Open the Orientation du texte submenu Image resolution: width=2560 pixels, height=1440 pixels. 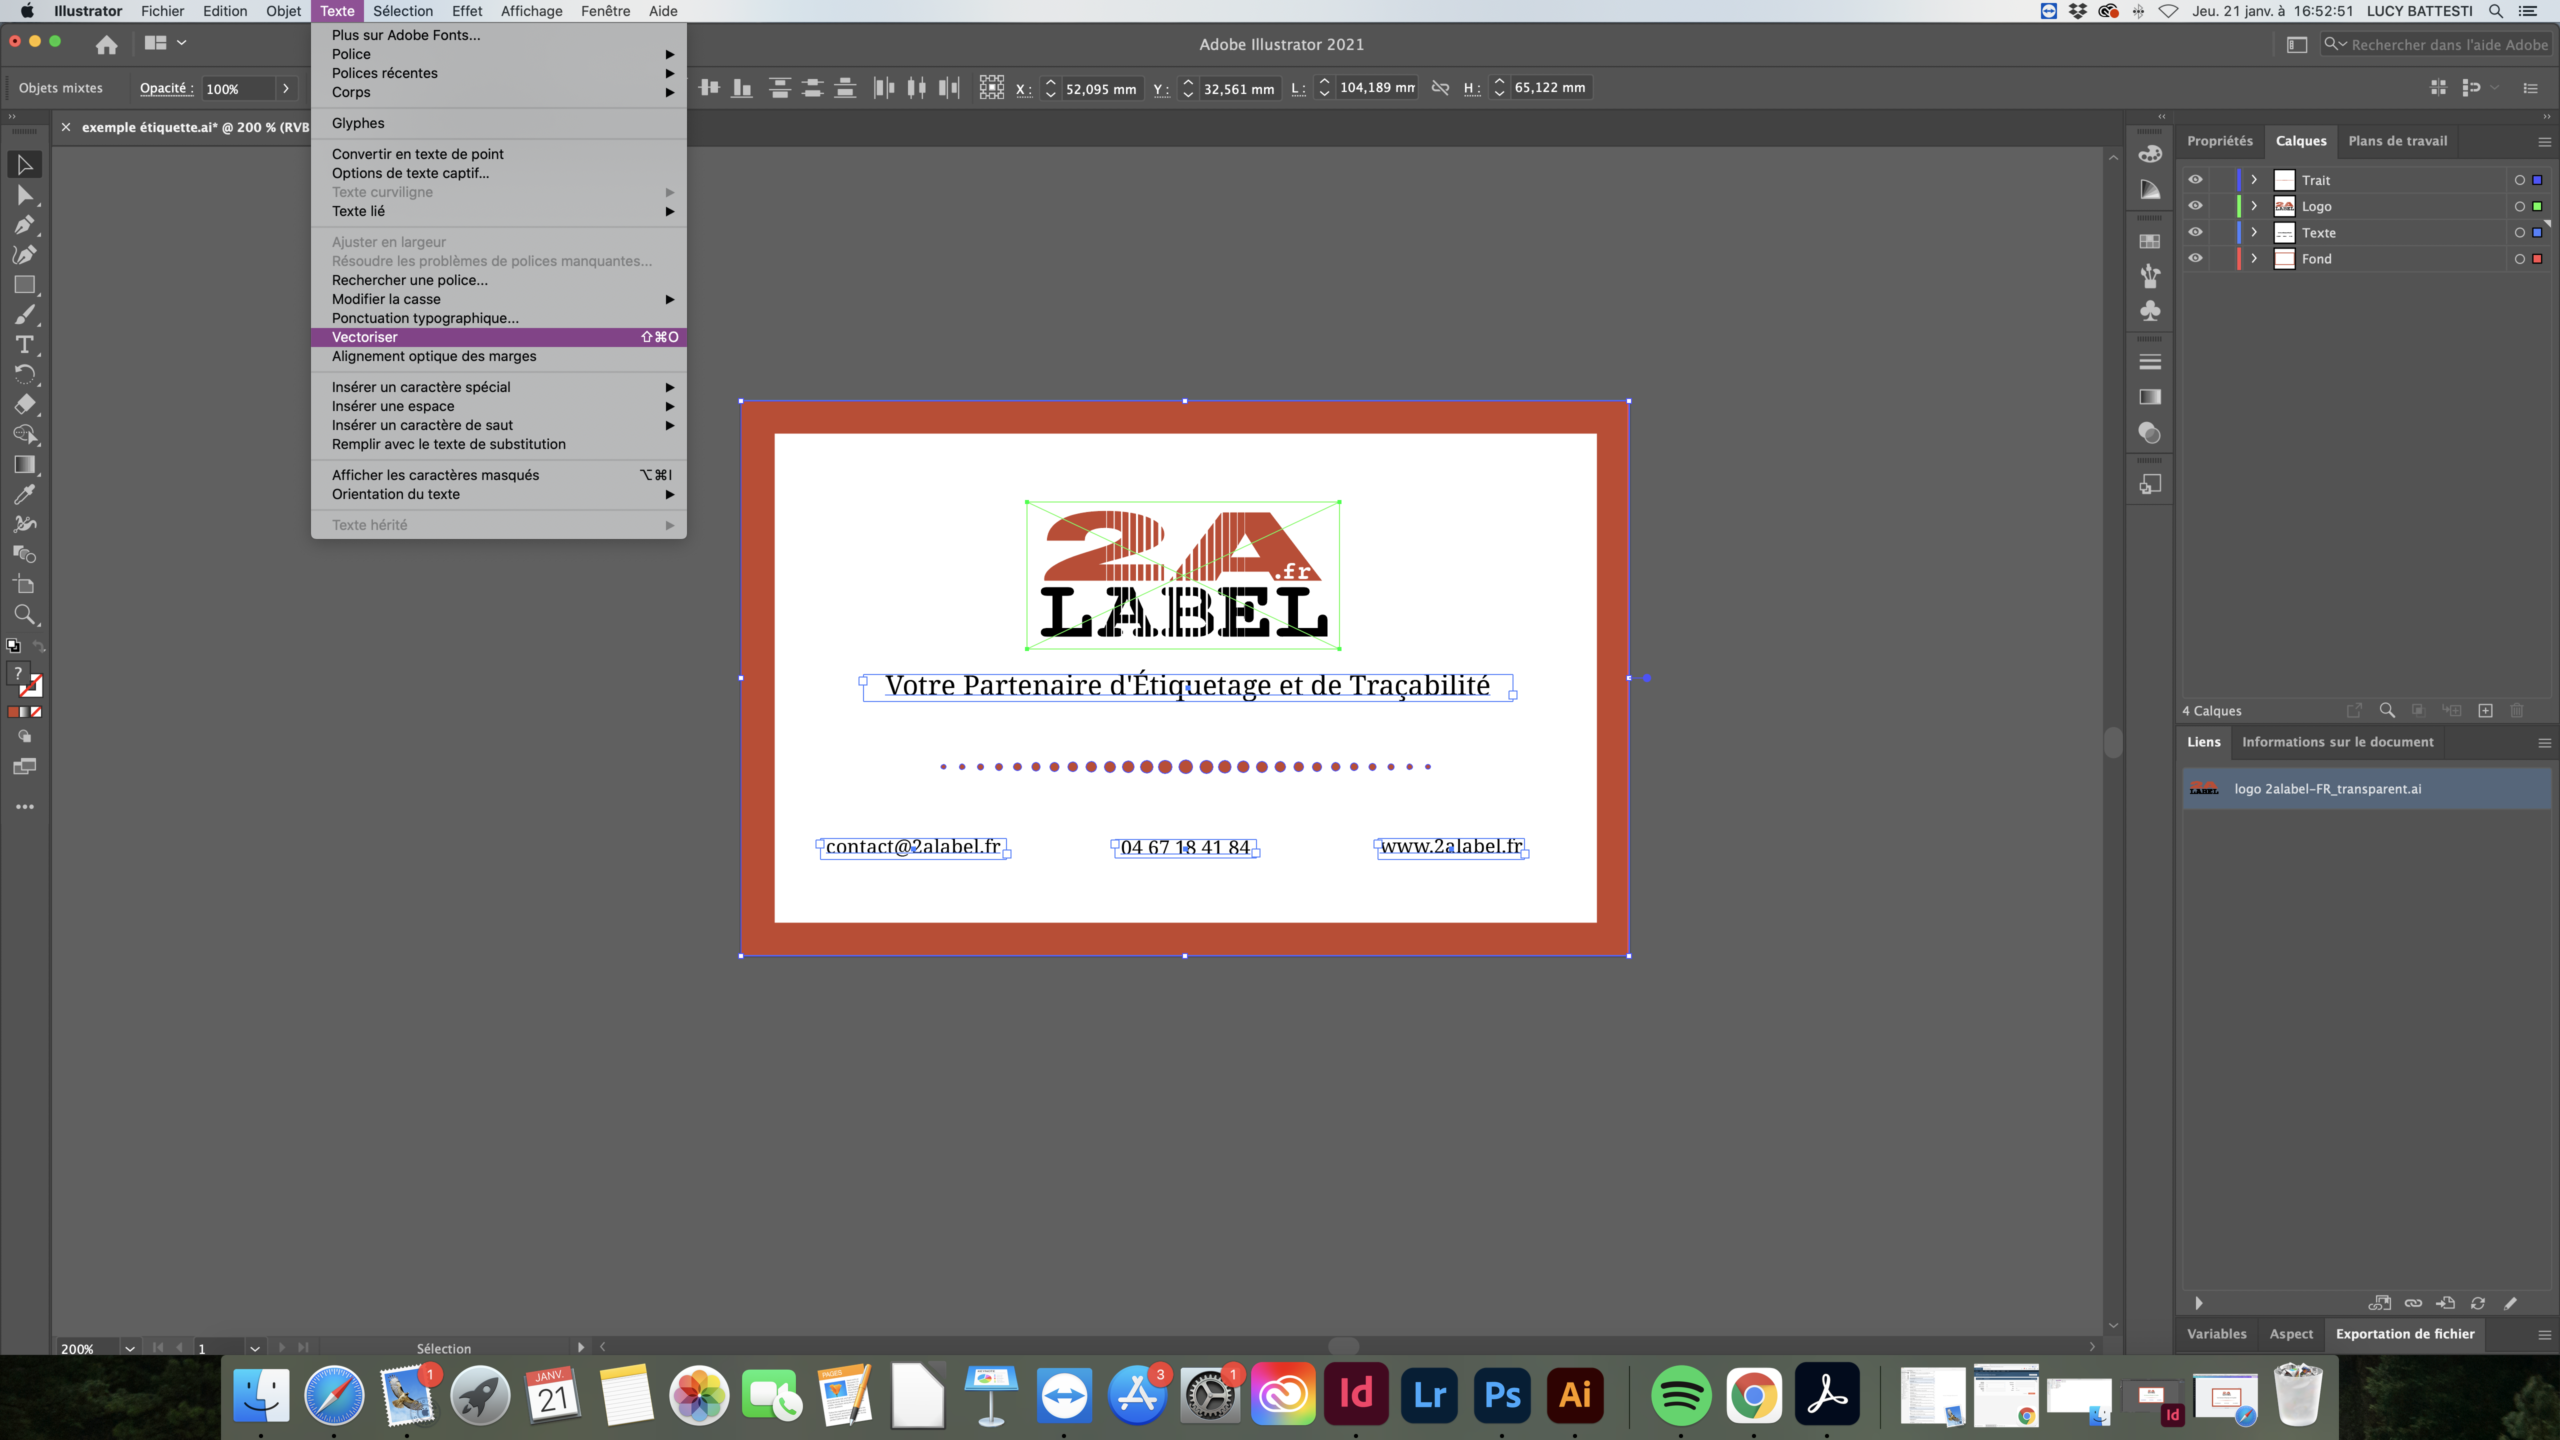click(x=499, y=494)
